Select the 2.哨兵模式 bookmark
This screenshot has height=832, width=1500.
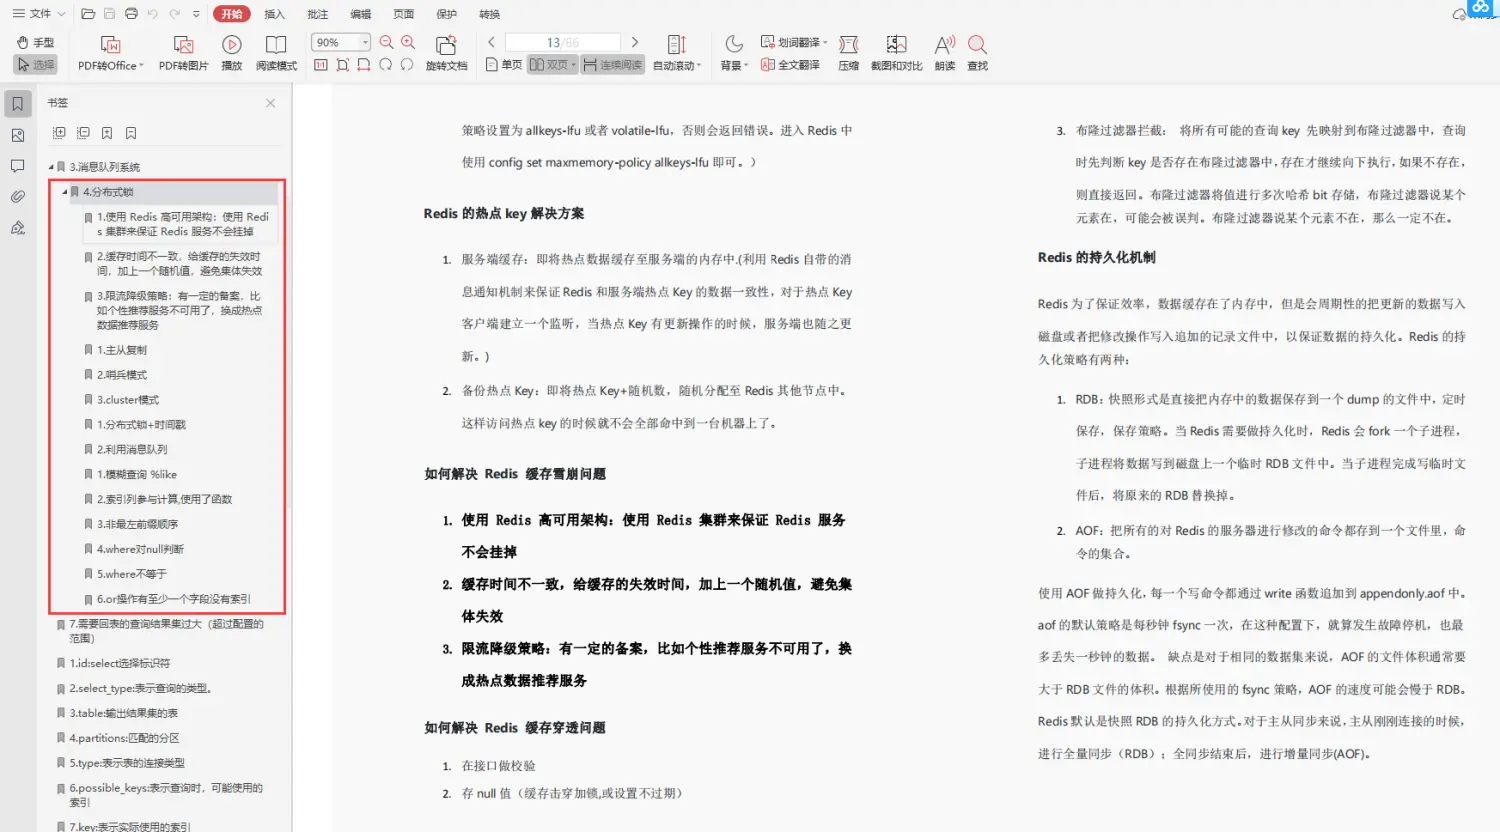pyautogui.click(x=122, y=375)
